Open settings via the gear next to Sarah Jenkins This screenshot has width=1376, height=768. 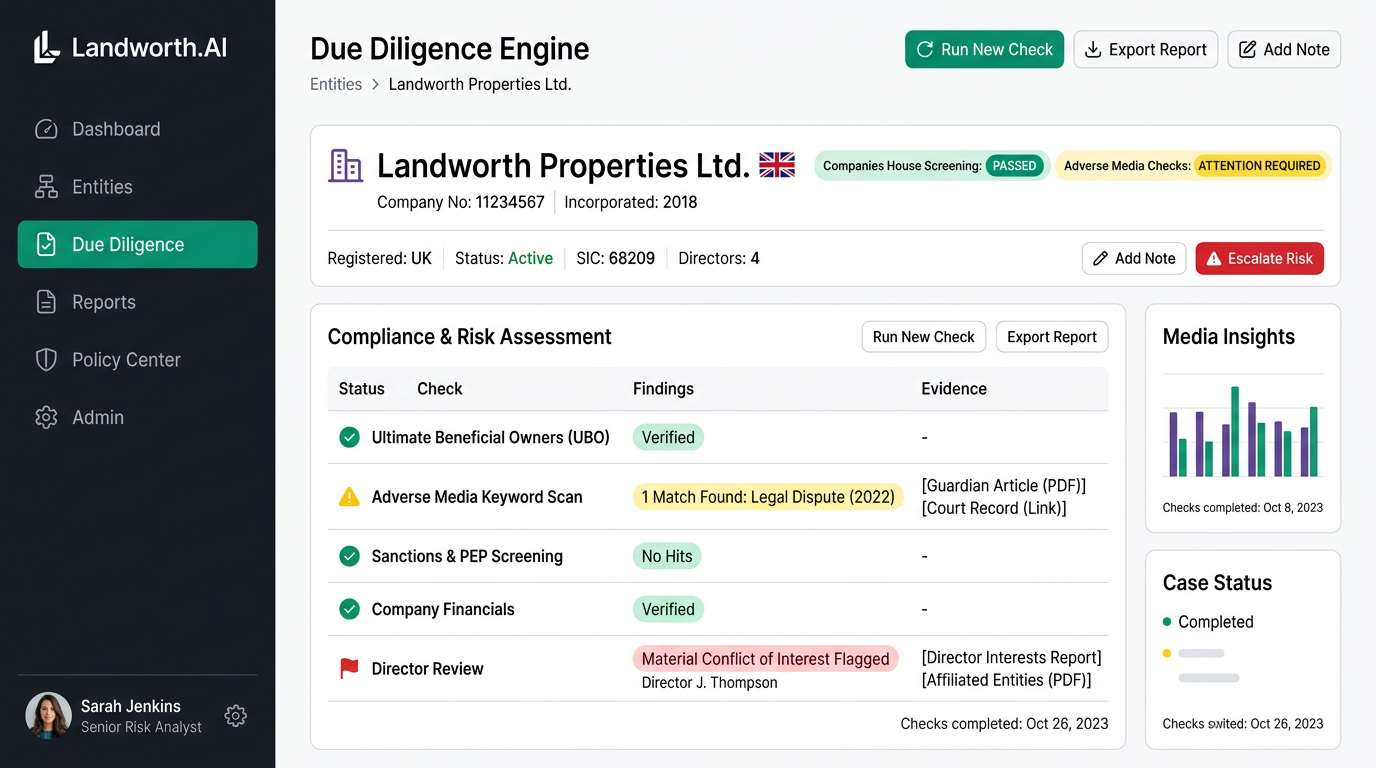tap(235, 716)
